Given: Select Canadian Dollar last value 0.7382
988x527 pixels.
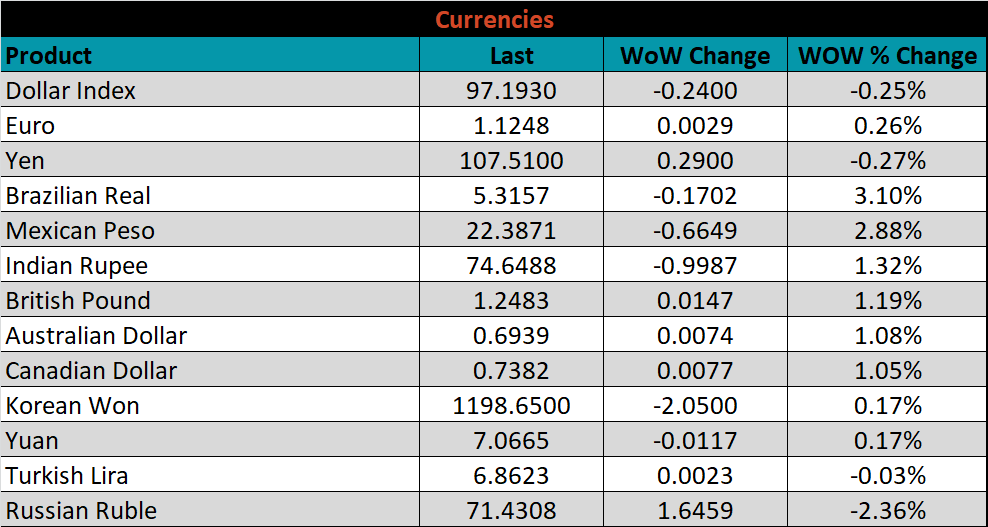Looking at the screenshot, I should pyautogui.click(x=511, y=371).
